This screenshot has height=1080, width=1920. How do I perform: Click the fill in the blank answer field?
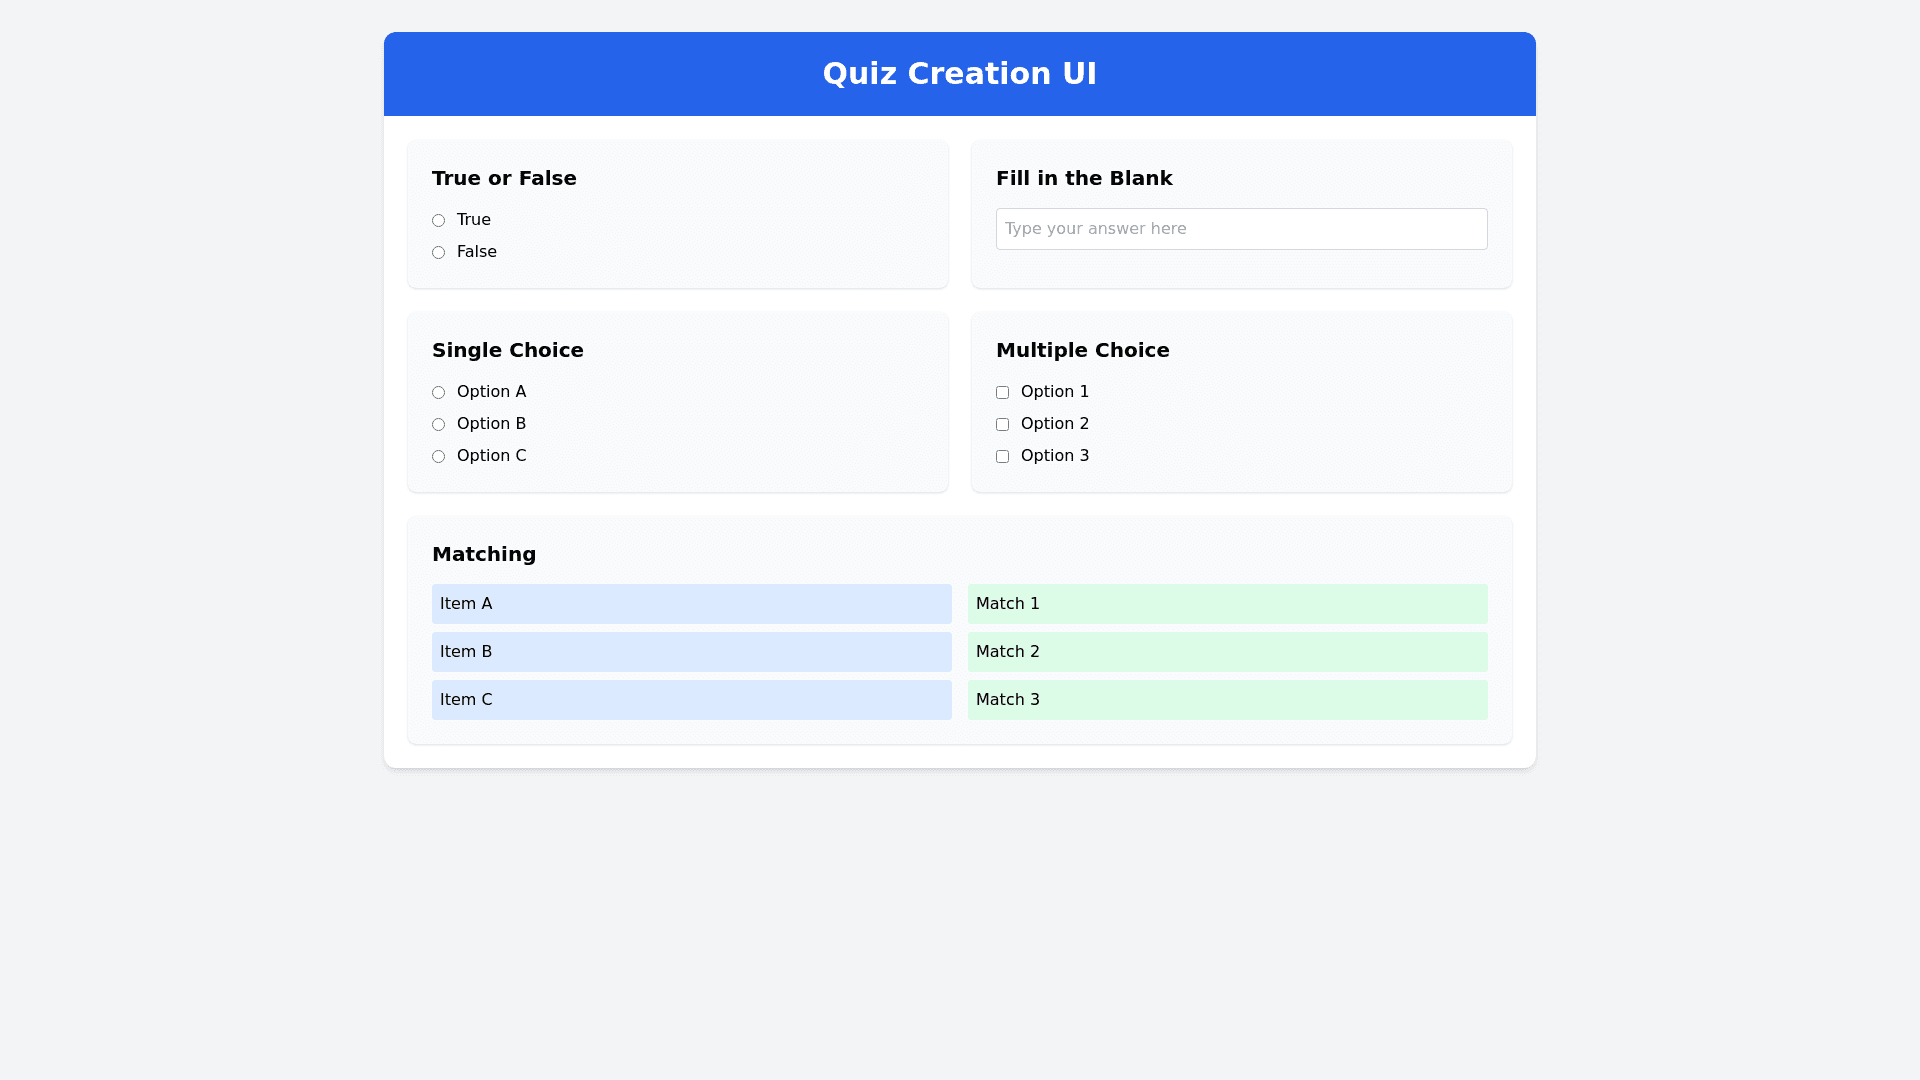[x=1241, y=229]
